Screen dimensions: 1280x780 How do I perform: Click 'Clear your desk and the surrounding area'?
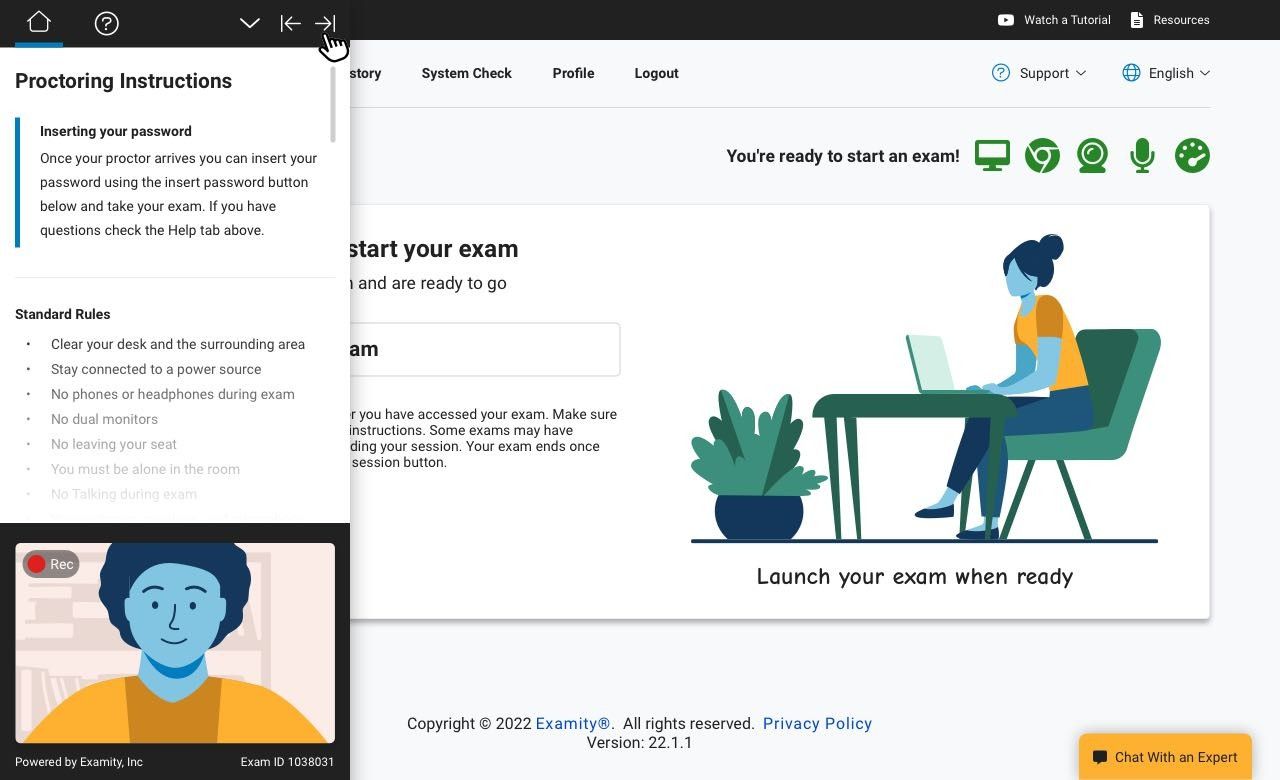pyautogui.click(x=178, y=344)
